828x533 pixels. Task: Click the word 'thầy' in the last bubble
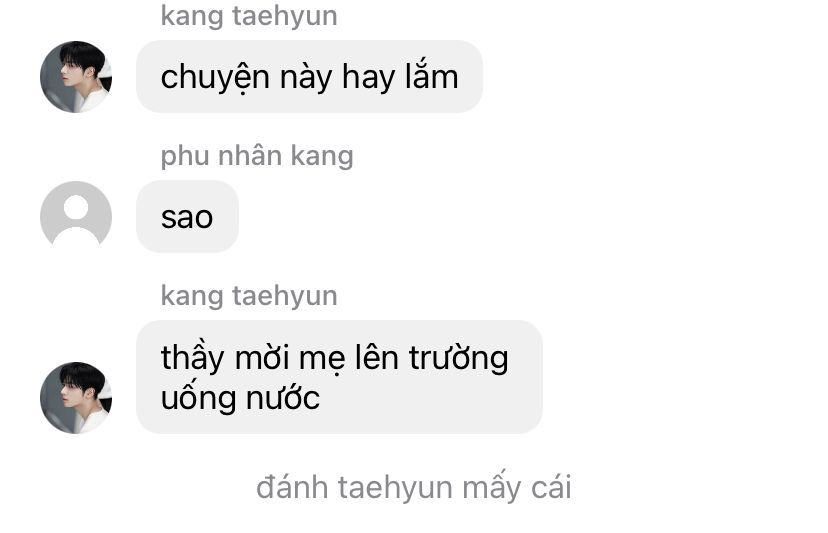[193, 359]
